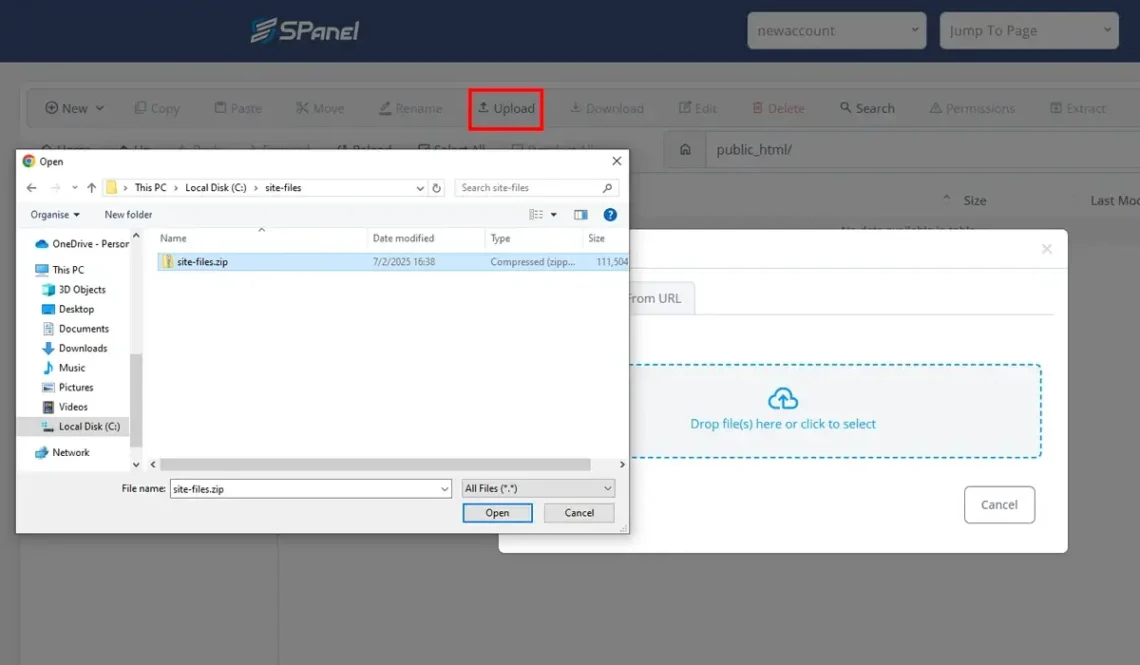Click Open to confirm file selection
Image resolution: width=1140 pixels, height=665 pixels.
[x=497, y=512]
